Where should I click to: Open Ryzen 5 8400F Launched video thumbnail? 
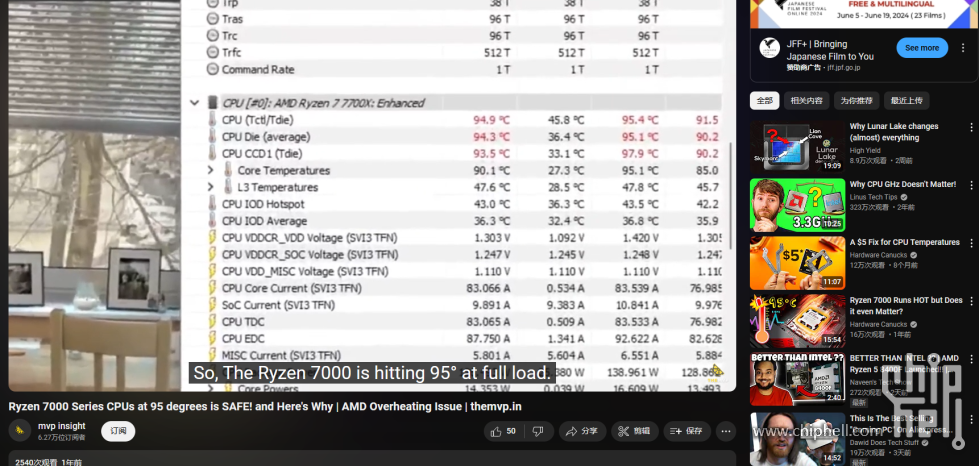[x=797, y=379]
